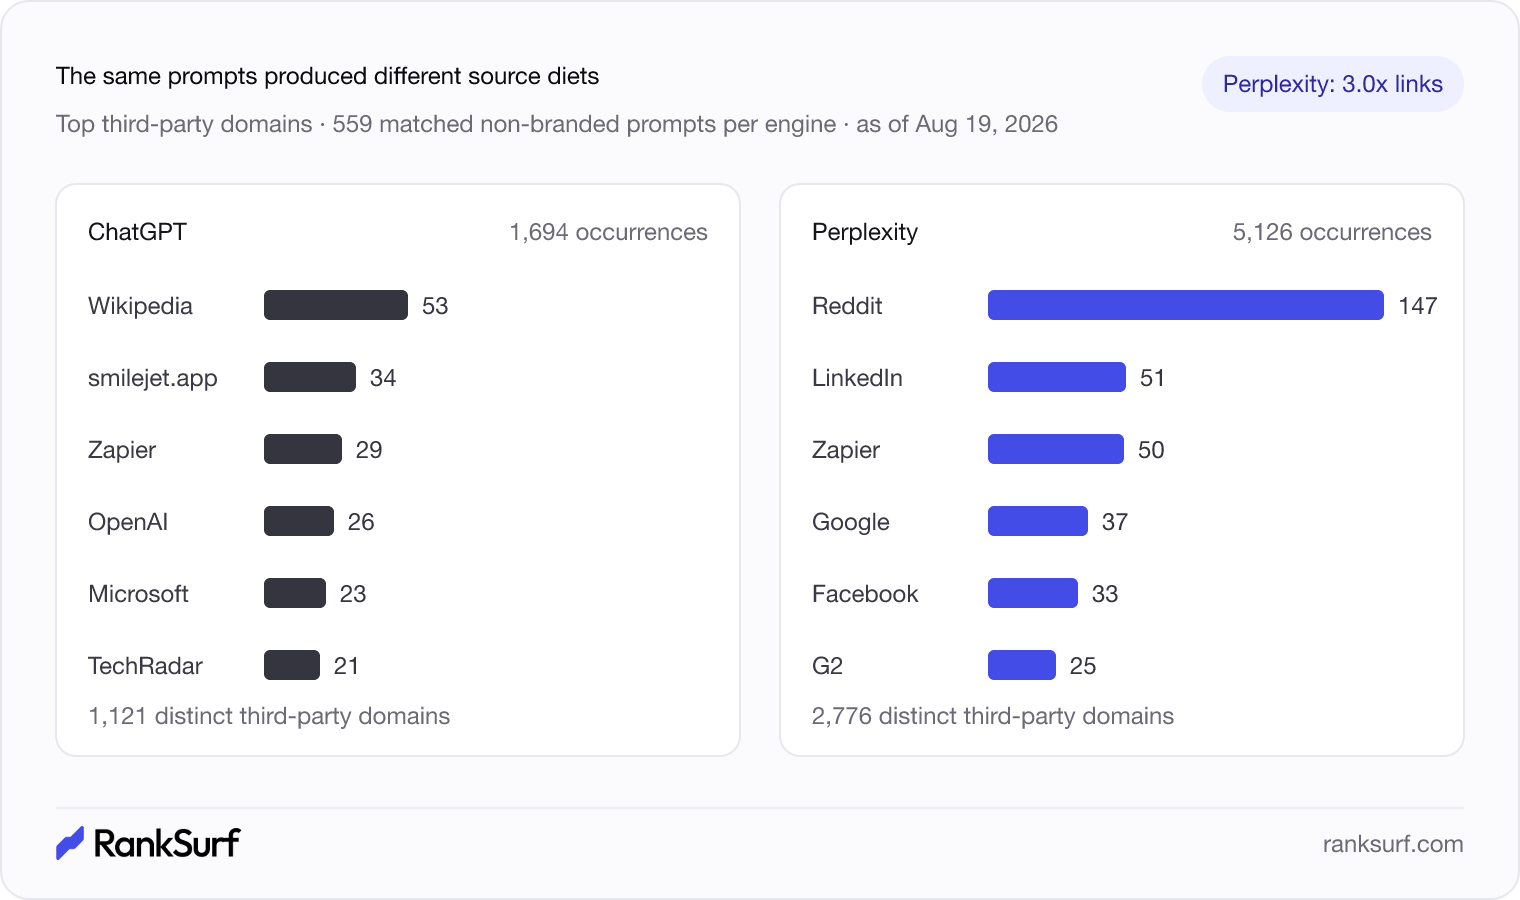Click the 1,121 distinct third-party domains note
Viewport: 1520px width, 900px height.
269,716
